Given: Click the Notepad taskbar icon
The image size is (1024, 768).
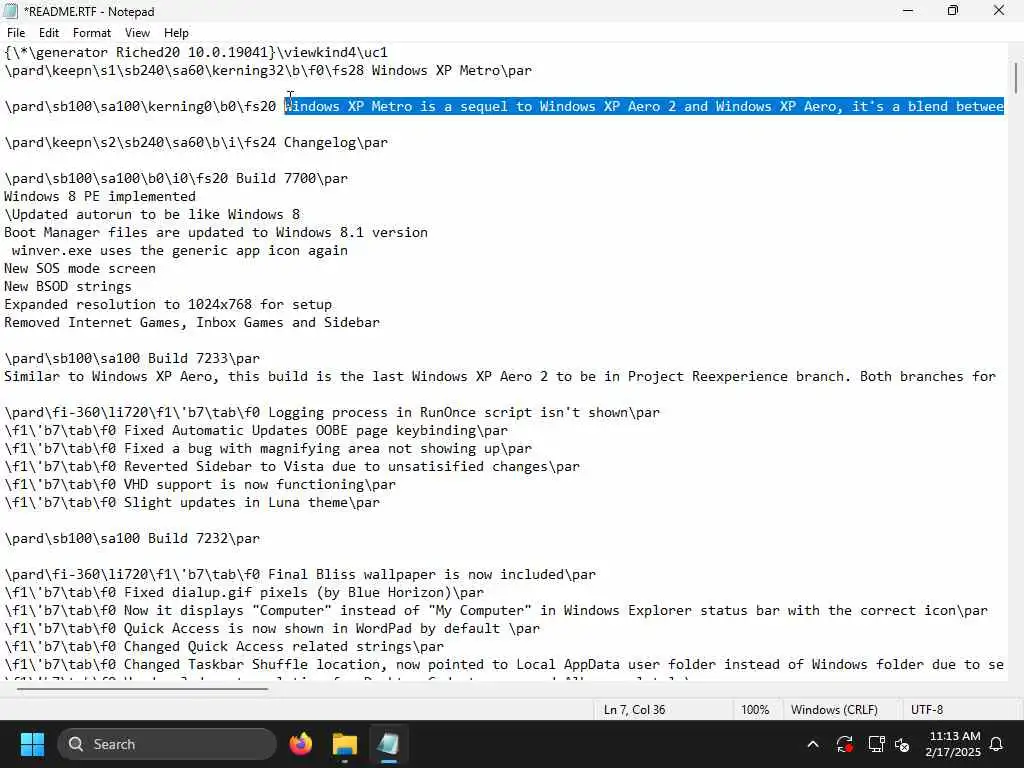Looking at the screenshot, I should point(388,744).
